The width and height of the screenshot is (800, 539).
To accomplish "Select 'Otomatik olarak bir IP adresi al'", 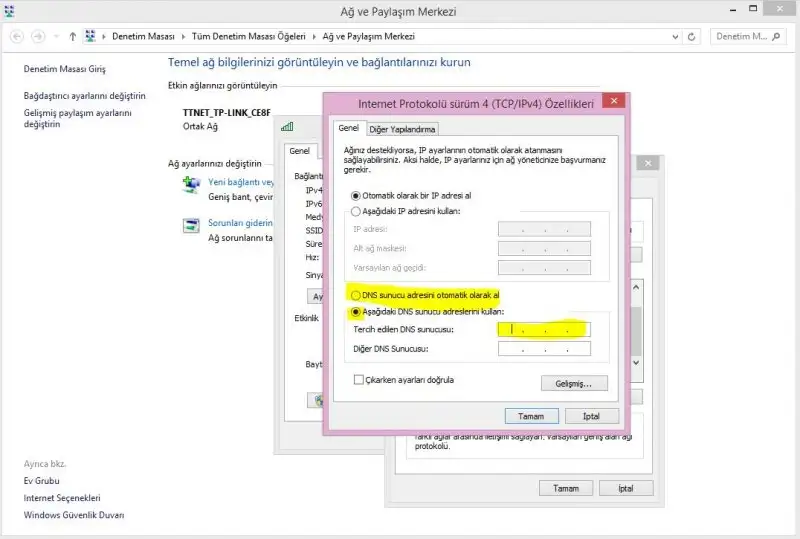I will point(355,195).
